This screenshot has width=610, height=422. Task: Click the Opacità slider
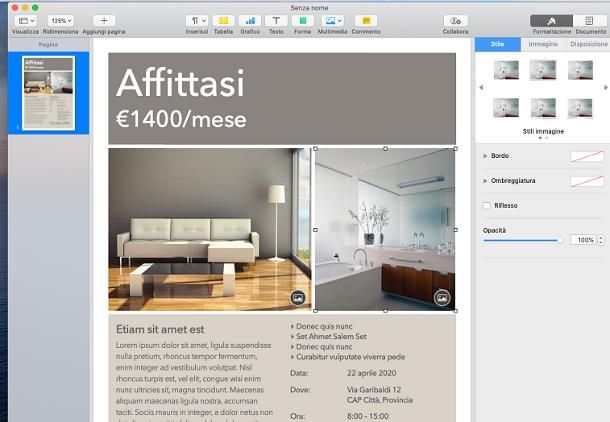pyautogui.click(x=522, y=240)
